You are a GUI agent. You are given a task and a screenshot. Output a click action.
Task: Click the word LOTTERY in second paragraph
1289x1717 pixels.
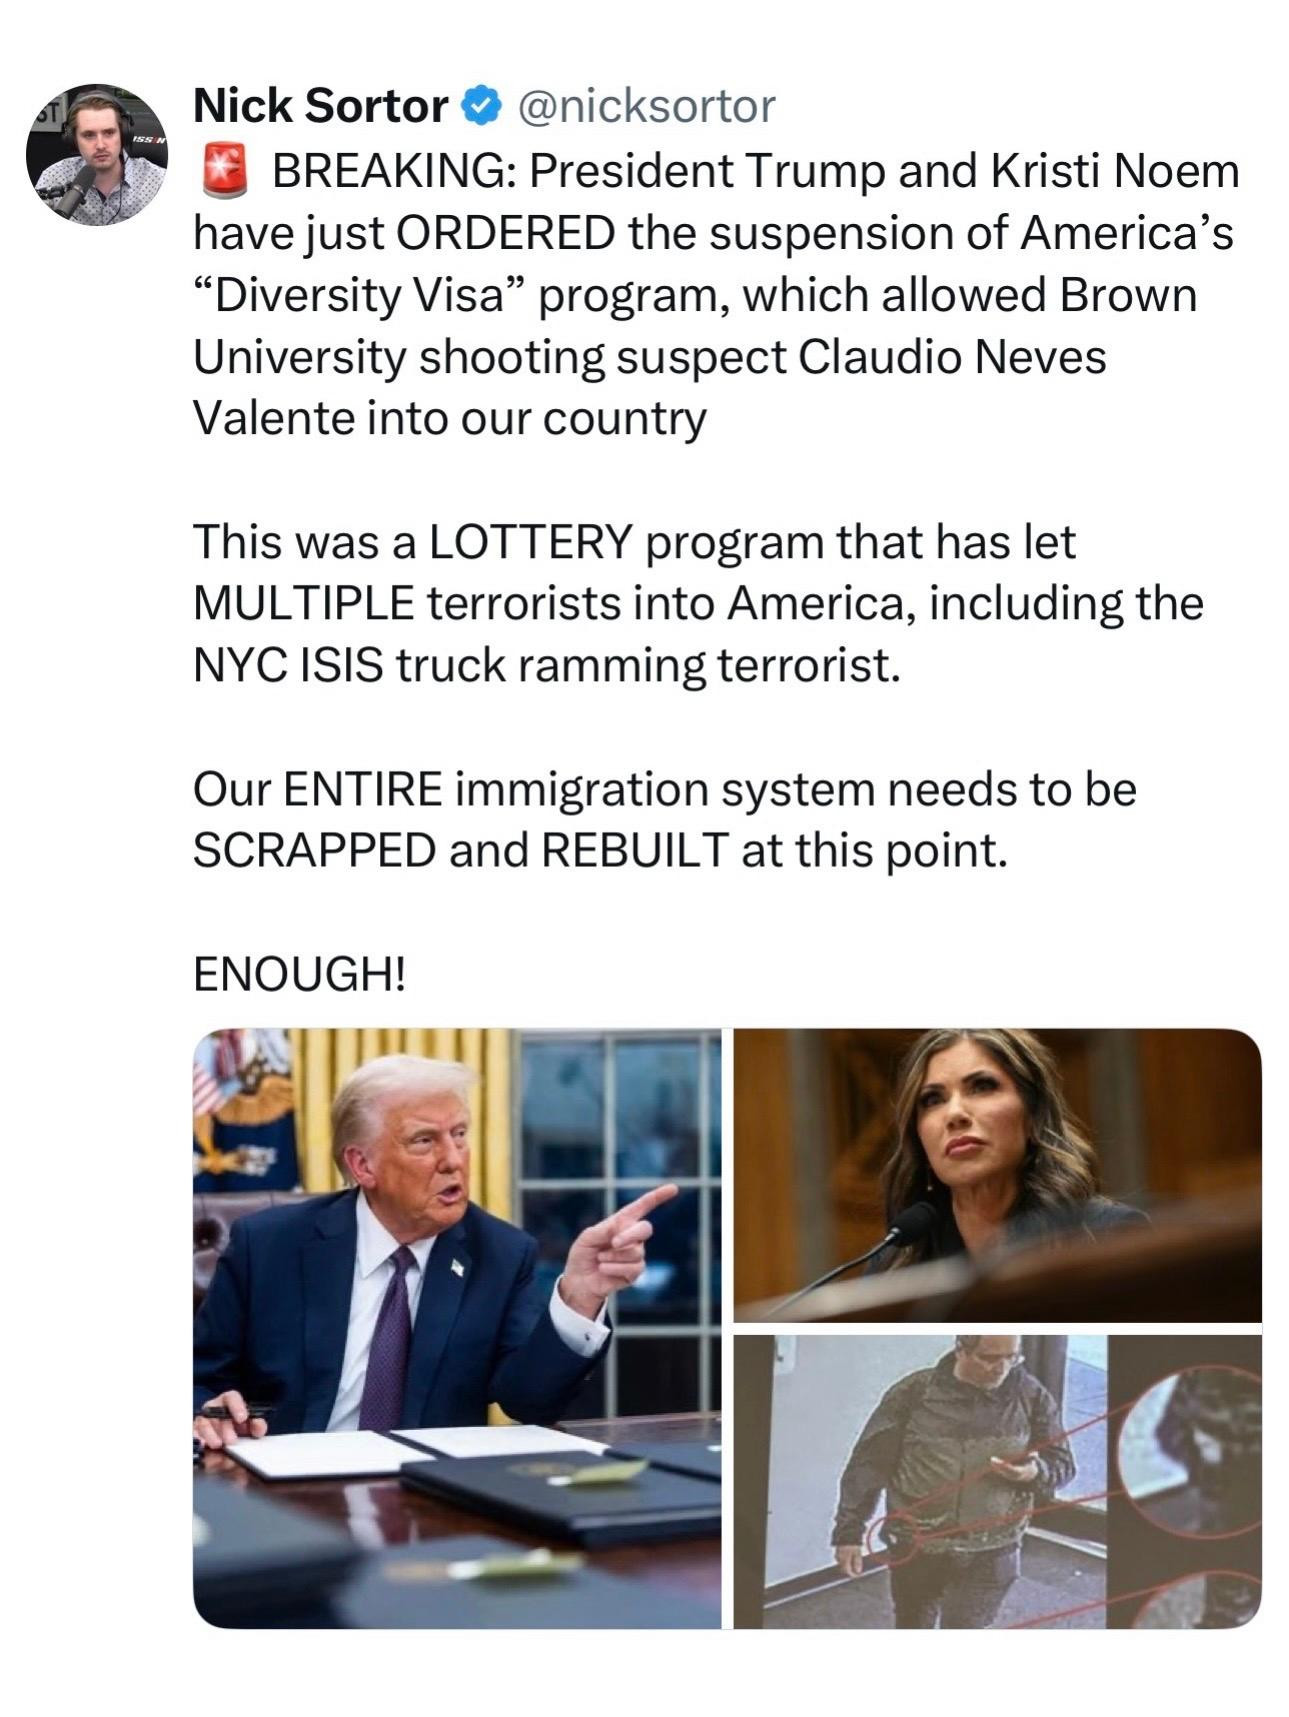pyautogui.click(x=531, y=543)
